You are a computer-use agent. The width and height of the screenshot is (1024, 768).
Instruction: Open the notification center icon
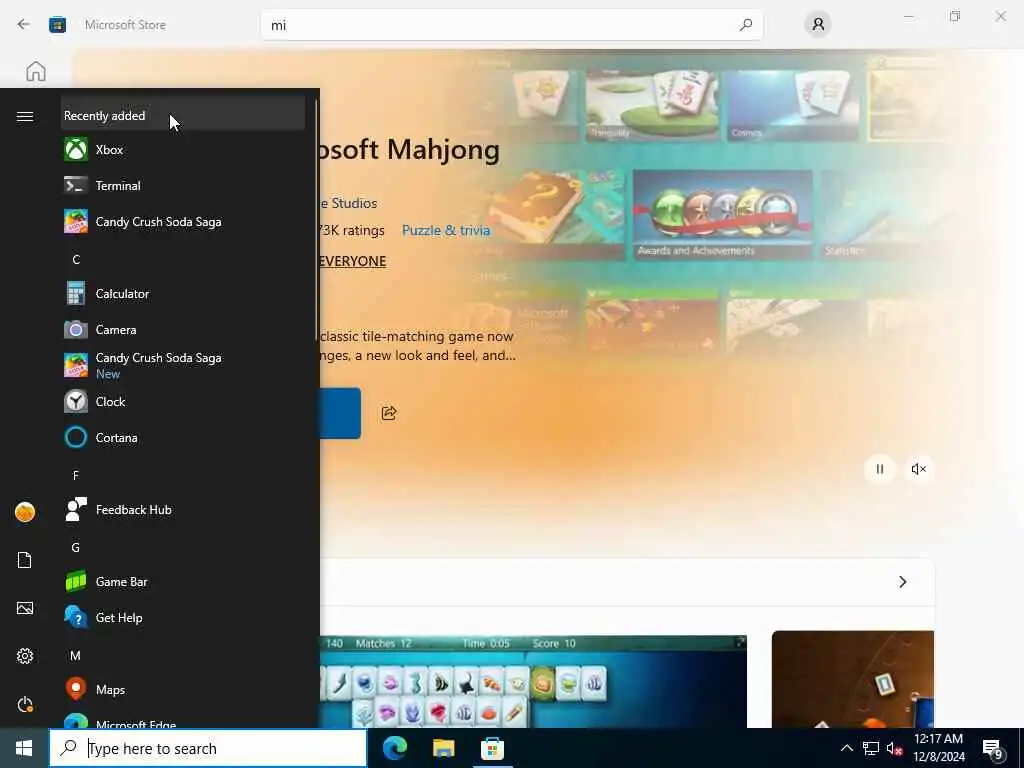[992, 749]
